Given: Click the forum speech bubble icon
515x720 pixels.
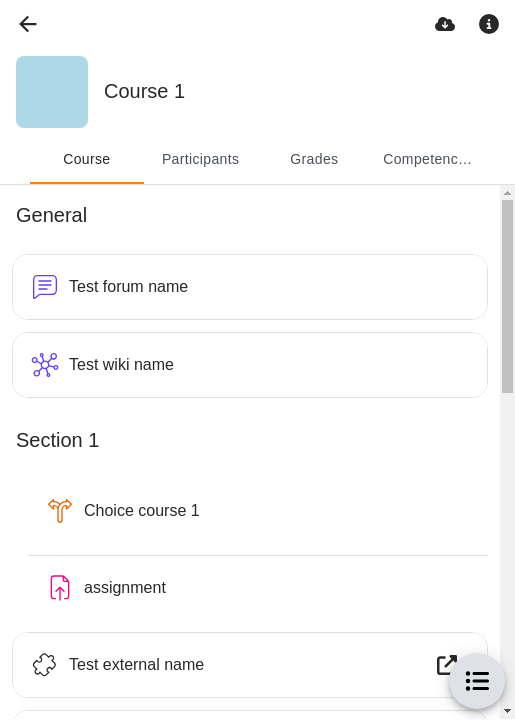Looking at the screenshot, I should pyautogui.click(x=45, y=287).
